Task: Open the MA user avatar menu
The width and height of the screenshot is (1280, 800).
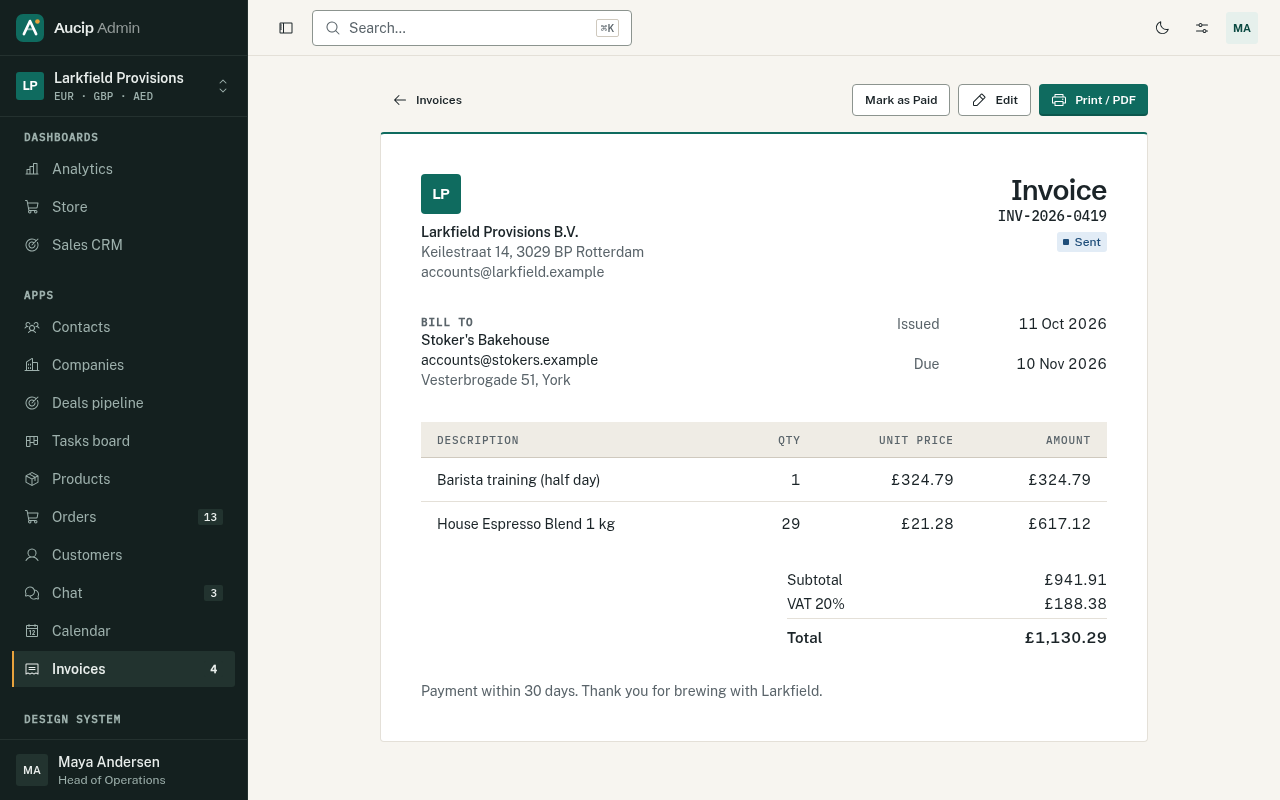Action: pyautogui.click(x=1242, y=28)
